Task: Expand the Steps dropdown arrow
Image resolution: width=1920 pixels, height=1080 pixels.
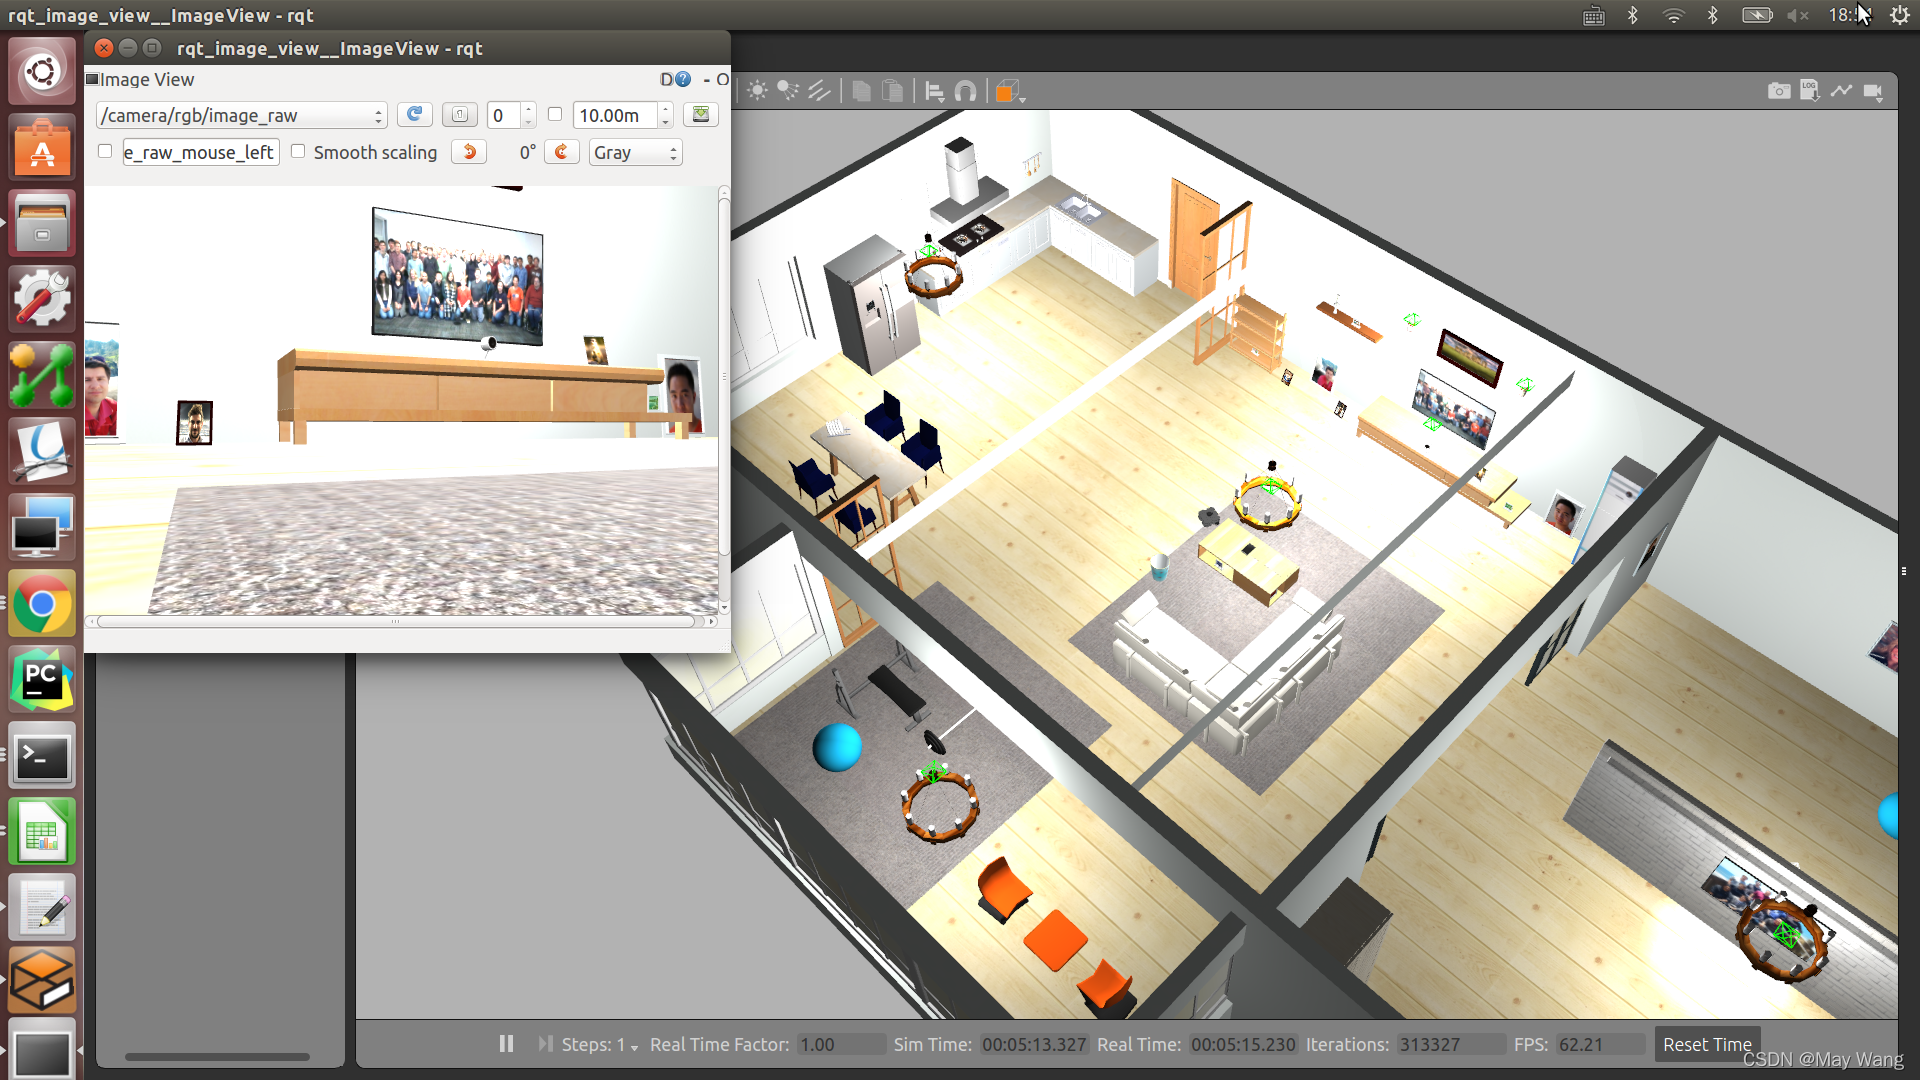Action: pos(634,1046)
